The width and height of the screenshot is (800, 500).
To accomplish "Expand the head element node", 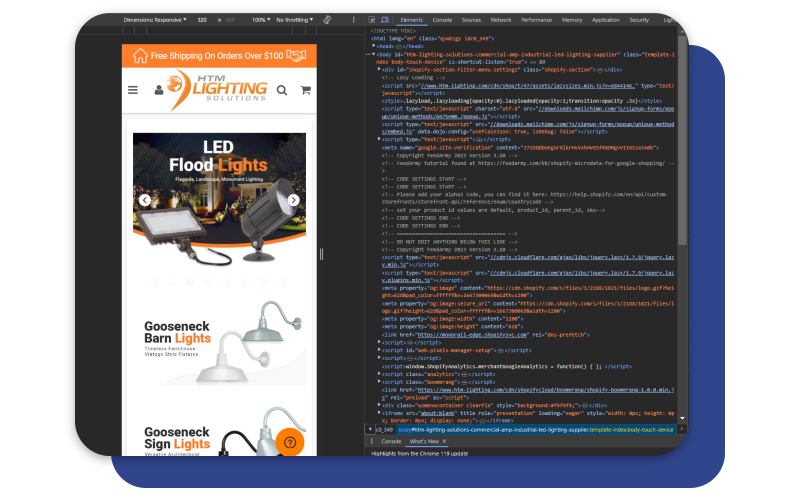I will coord(374,46).
